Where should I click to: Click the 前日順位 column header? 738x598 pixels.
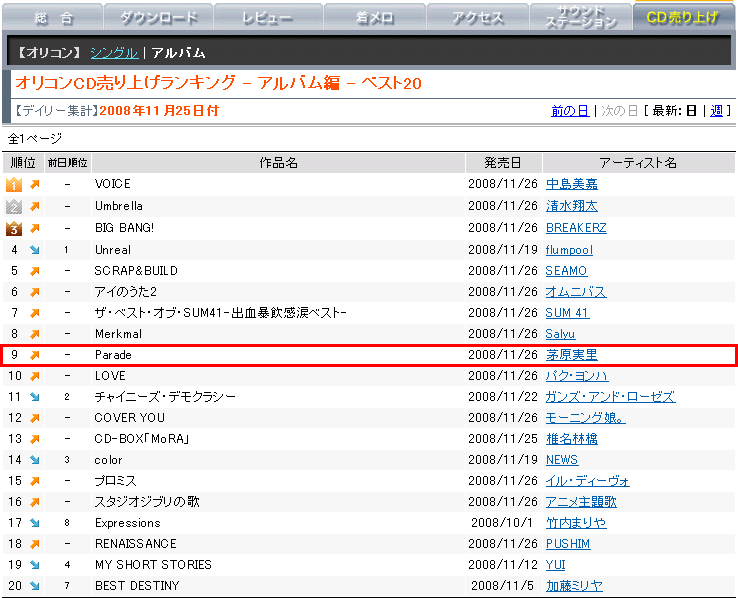(67, 163)
